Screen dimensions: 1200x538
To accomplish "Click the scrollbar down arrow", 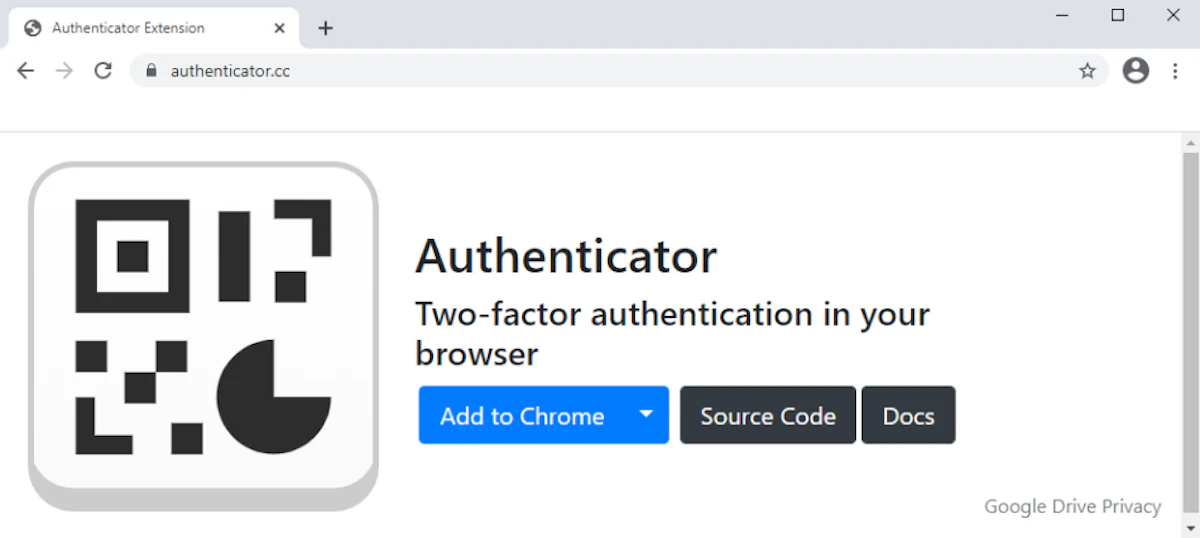I will click(x=1190, y=529).
